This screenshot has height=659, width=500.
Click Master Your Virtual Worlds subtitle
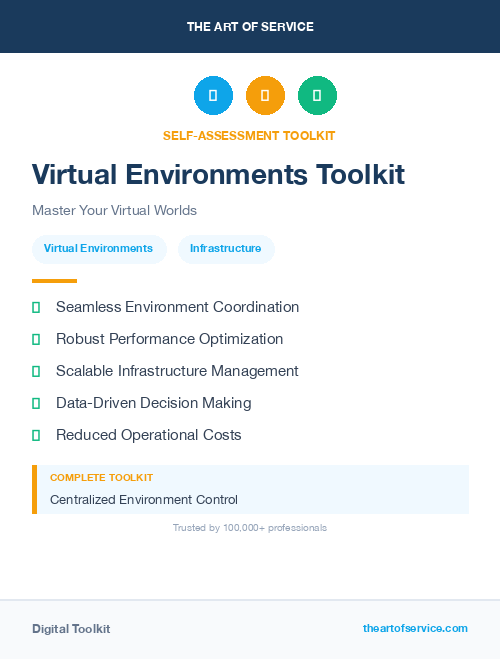[114, 210]
